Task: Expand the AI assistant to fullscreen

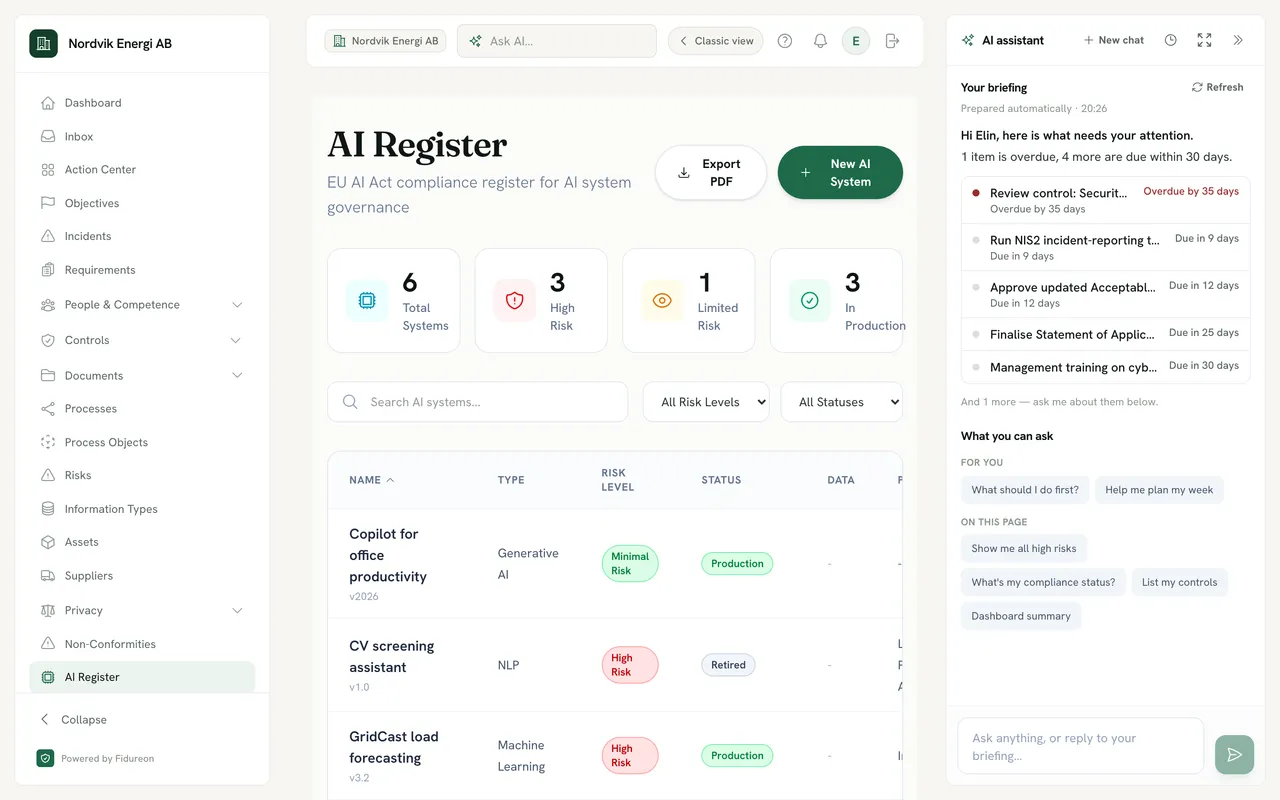Action: pyautogui.click(x=1204, y=40)
